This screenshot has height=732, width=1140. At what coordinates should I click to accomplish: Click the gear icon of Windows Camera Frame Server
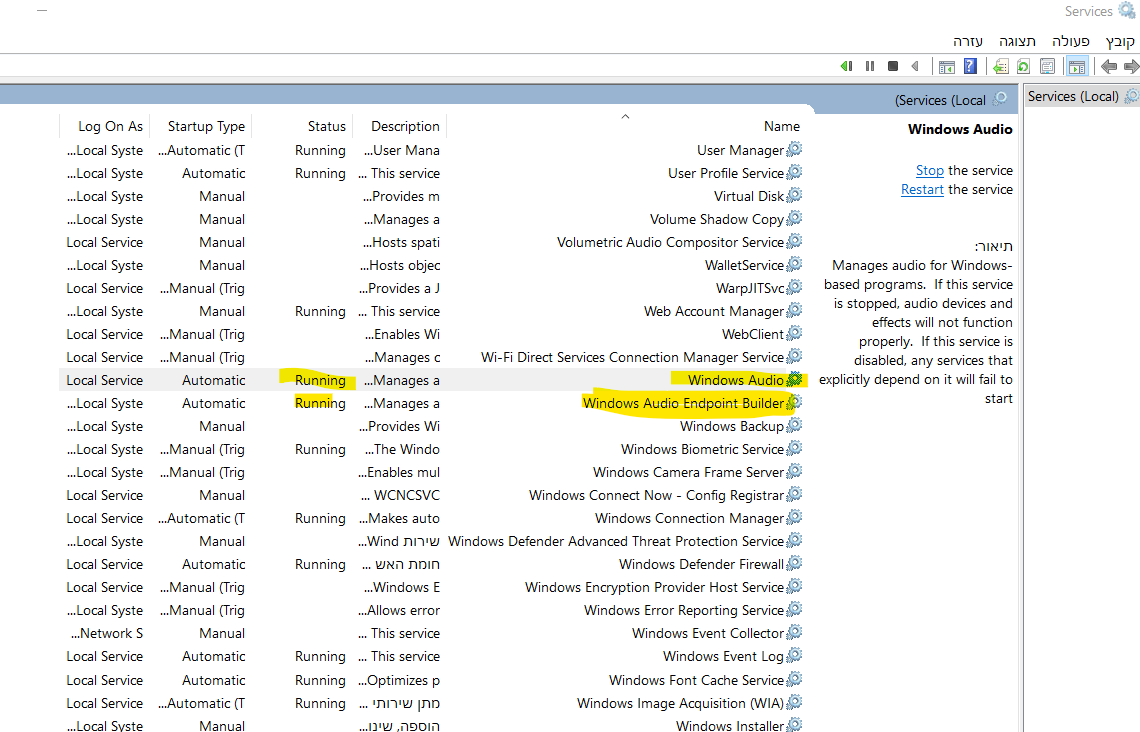[x=795, y=472]
